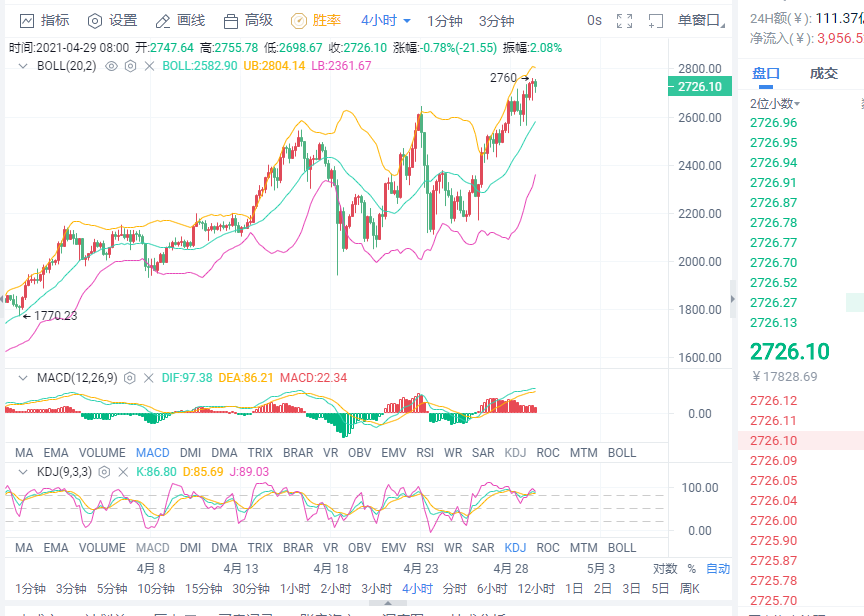Enter fullscreen chart mode
The image size is (864, 616).
pos(625,20)
